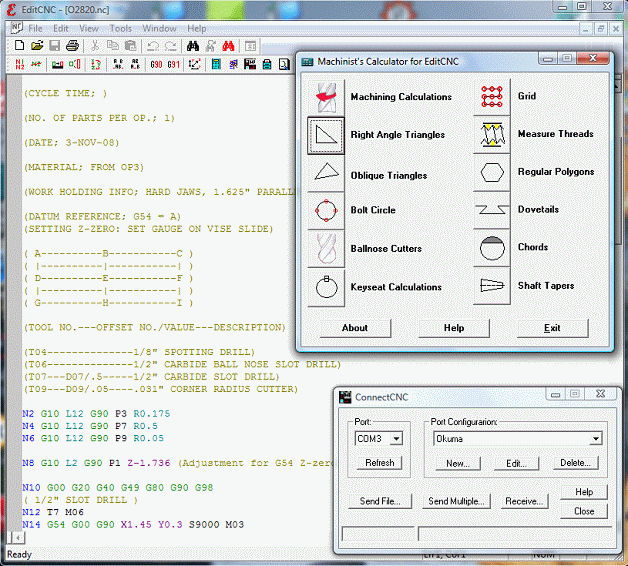Save the file with the floppy icon
Image resolution: width=628 pixels, height=566 pixels.
coord(54,46)
